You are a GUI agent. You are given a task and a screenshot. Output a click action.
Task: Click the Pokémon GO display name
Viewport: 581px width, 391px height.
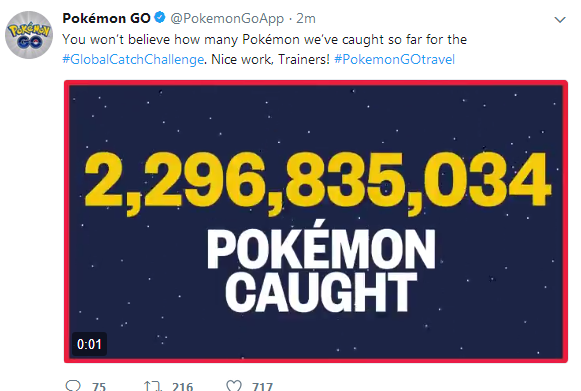pos(106,18)
